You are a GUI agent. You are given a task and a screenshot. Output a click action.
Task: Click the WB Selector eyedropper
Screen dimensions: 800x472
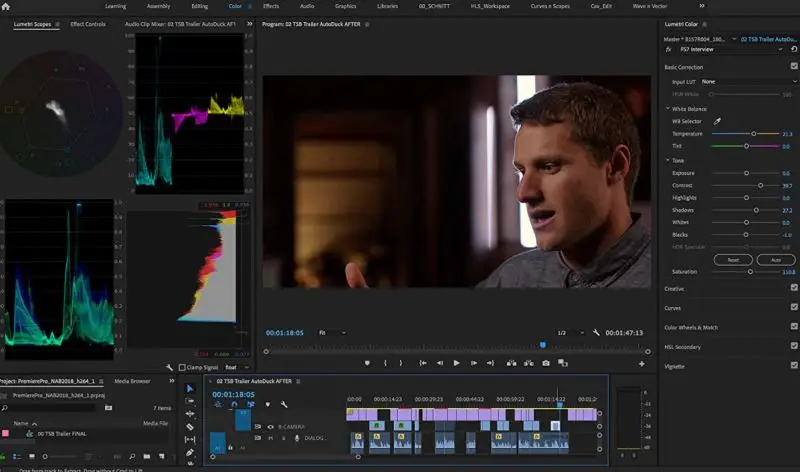click(x=717, y=121)
